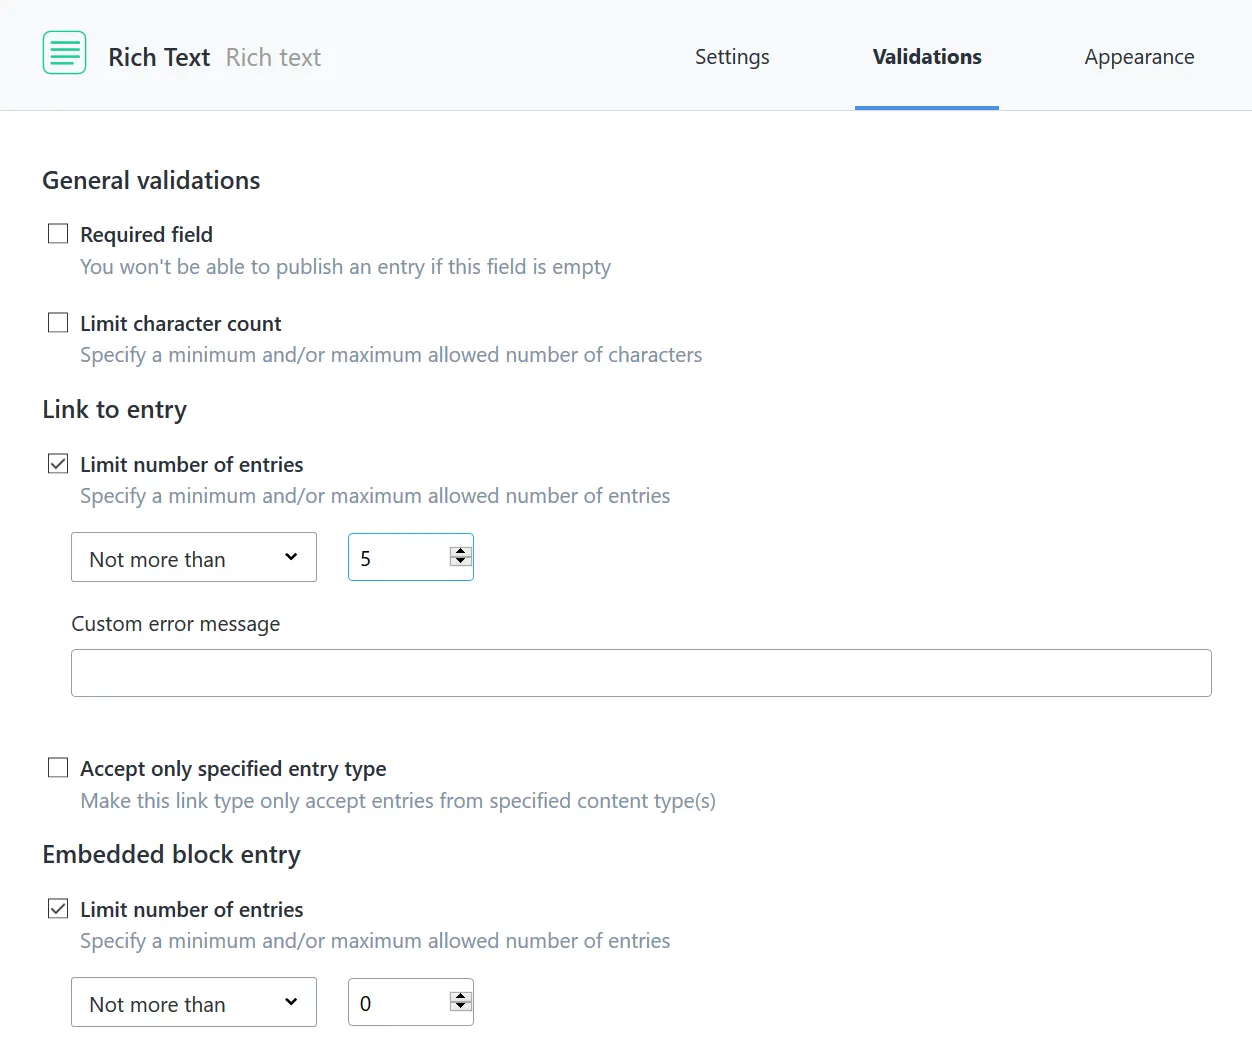Click the Limit character count label
Viewport: 1252px width, 1057px height.
pyautogui.click(x=180, y=323)
